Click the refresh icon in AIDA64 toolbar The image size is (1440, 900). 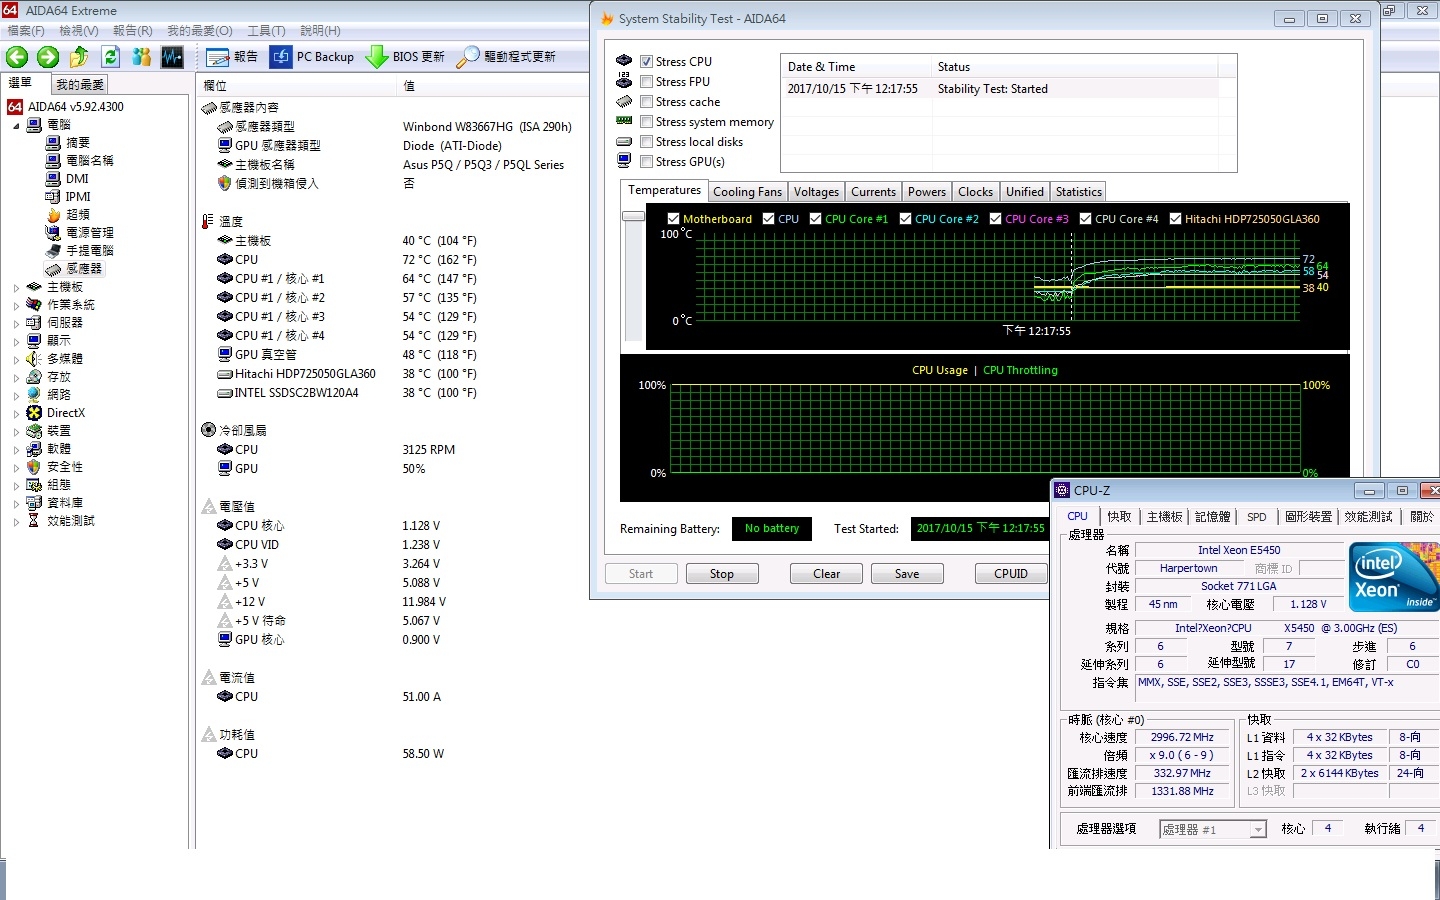110,57
